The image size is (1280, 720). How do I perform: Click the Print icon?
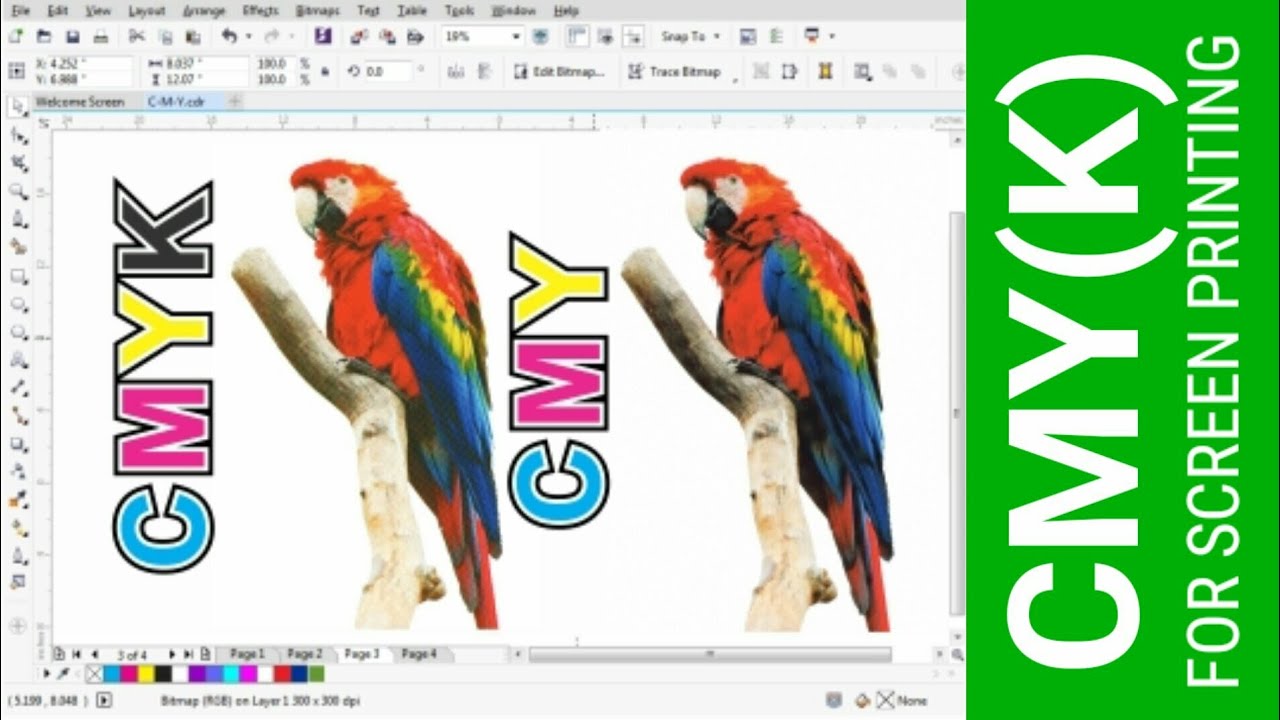tap(100, 36)
